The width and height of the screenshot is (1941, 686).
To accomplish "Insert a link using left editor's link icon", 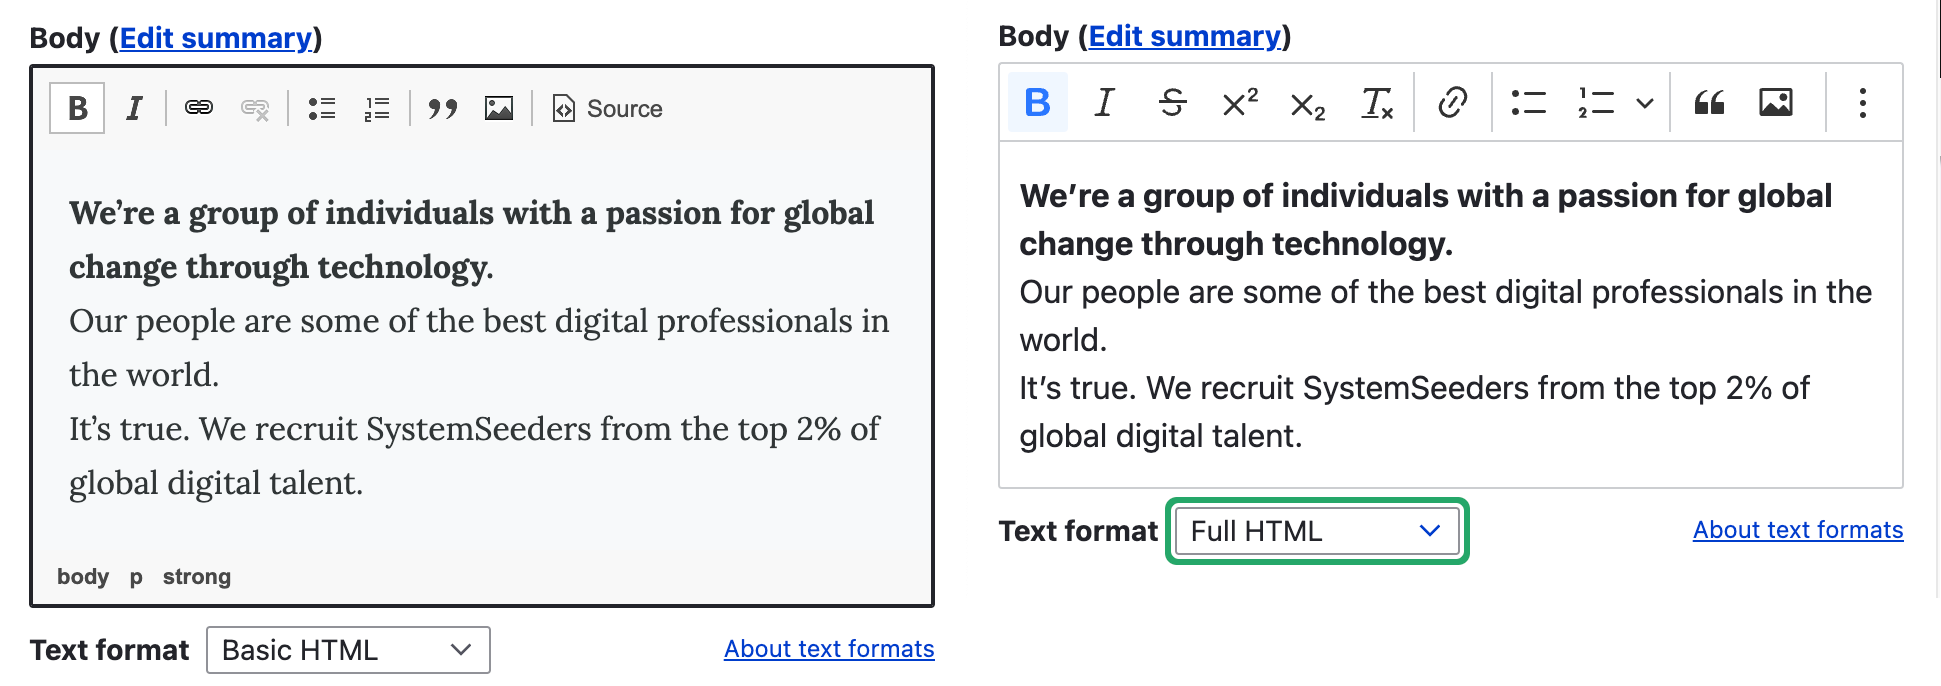I will pyautogui.click(x=199, y=108).
